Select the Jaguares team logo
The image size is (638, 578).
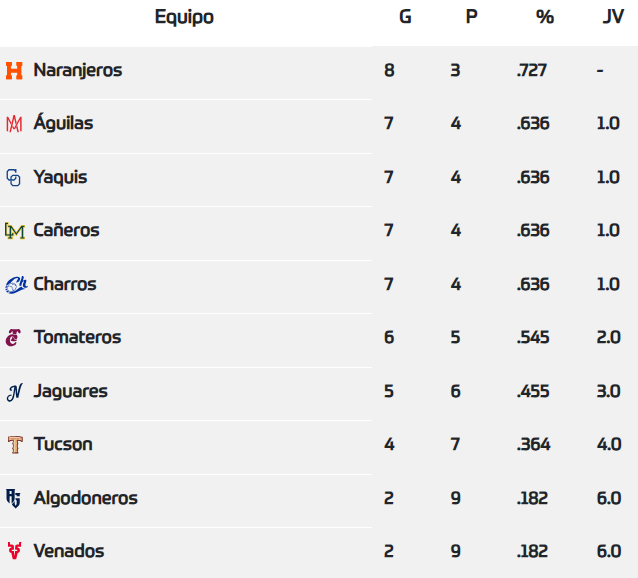[14, 392]
